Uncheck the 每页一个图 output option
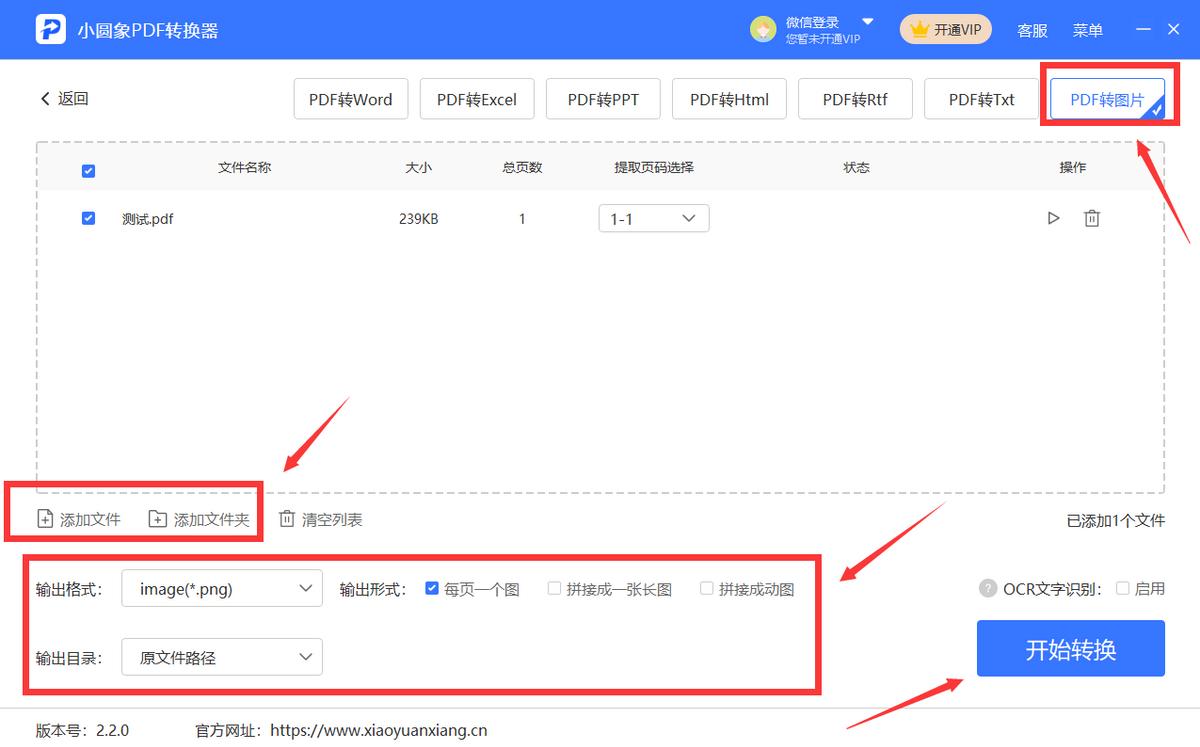Screen dimensions: 1200x747 (432, 588)
